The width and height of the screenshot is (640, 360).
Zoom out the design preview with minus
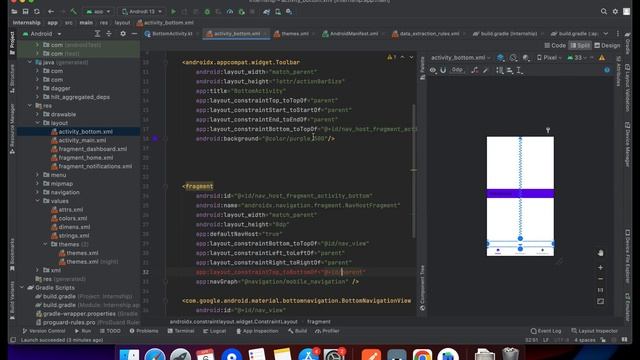click(600, 279)
